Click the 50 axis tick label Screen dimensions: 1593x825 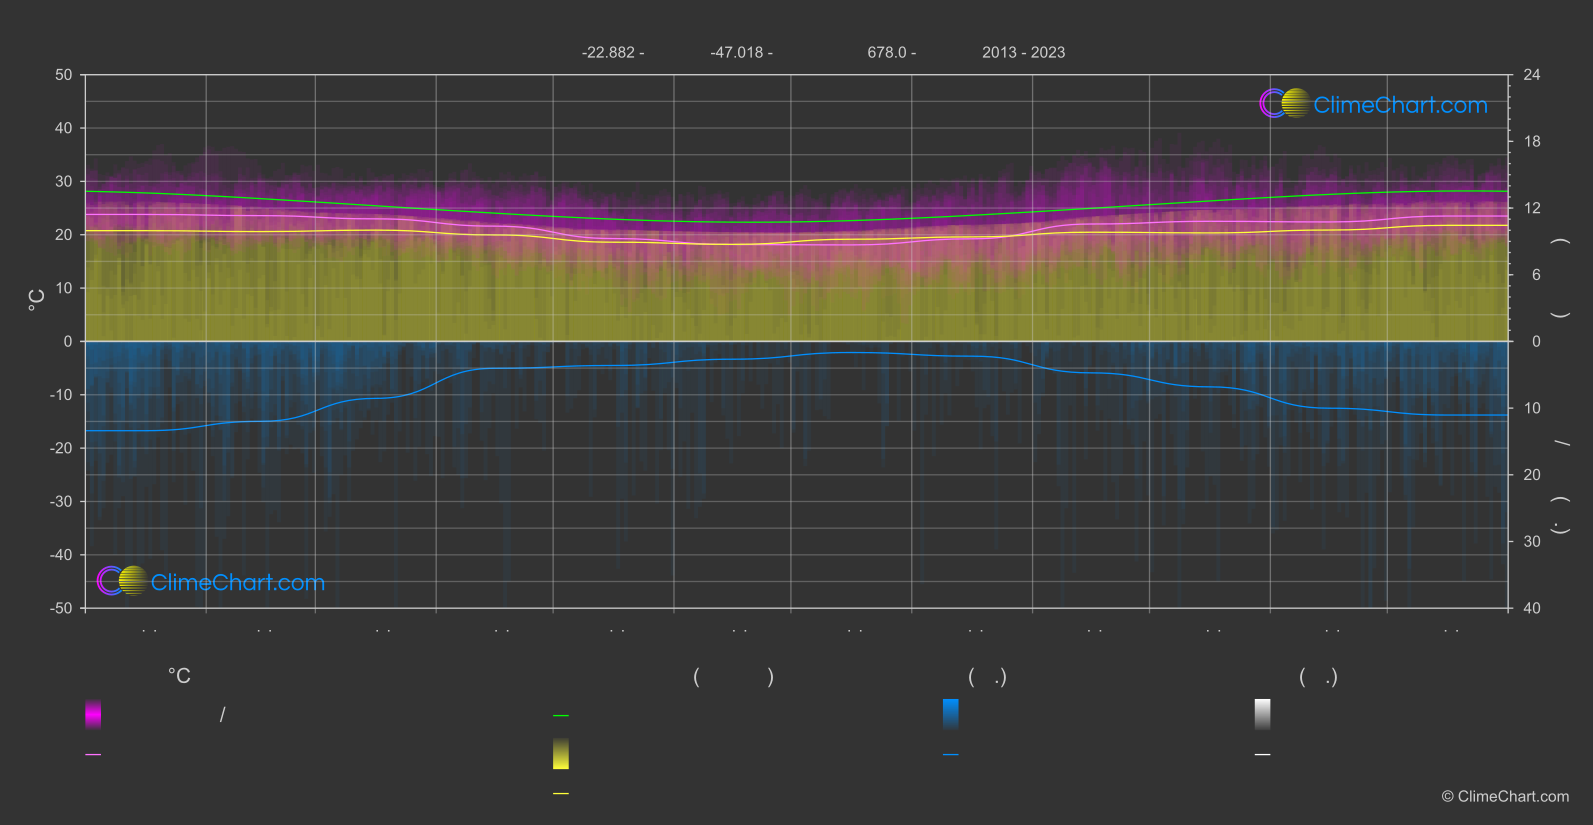tap(64, 75)
